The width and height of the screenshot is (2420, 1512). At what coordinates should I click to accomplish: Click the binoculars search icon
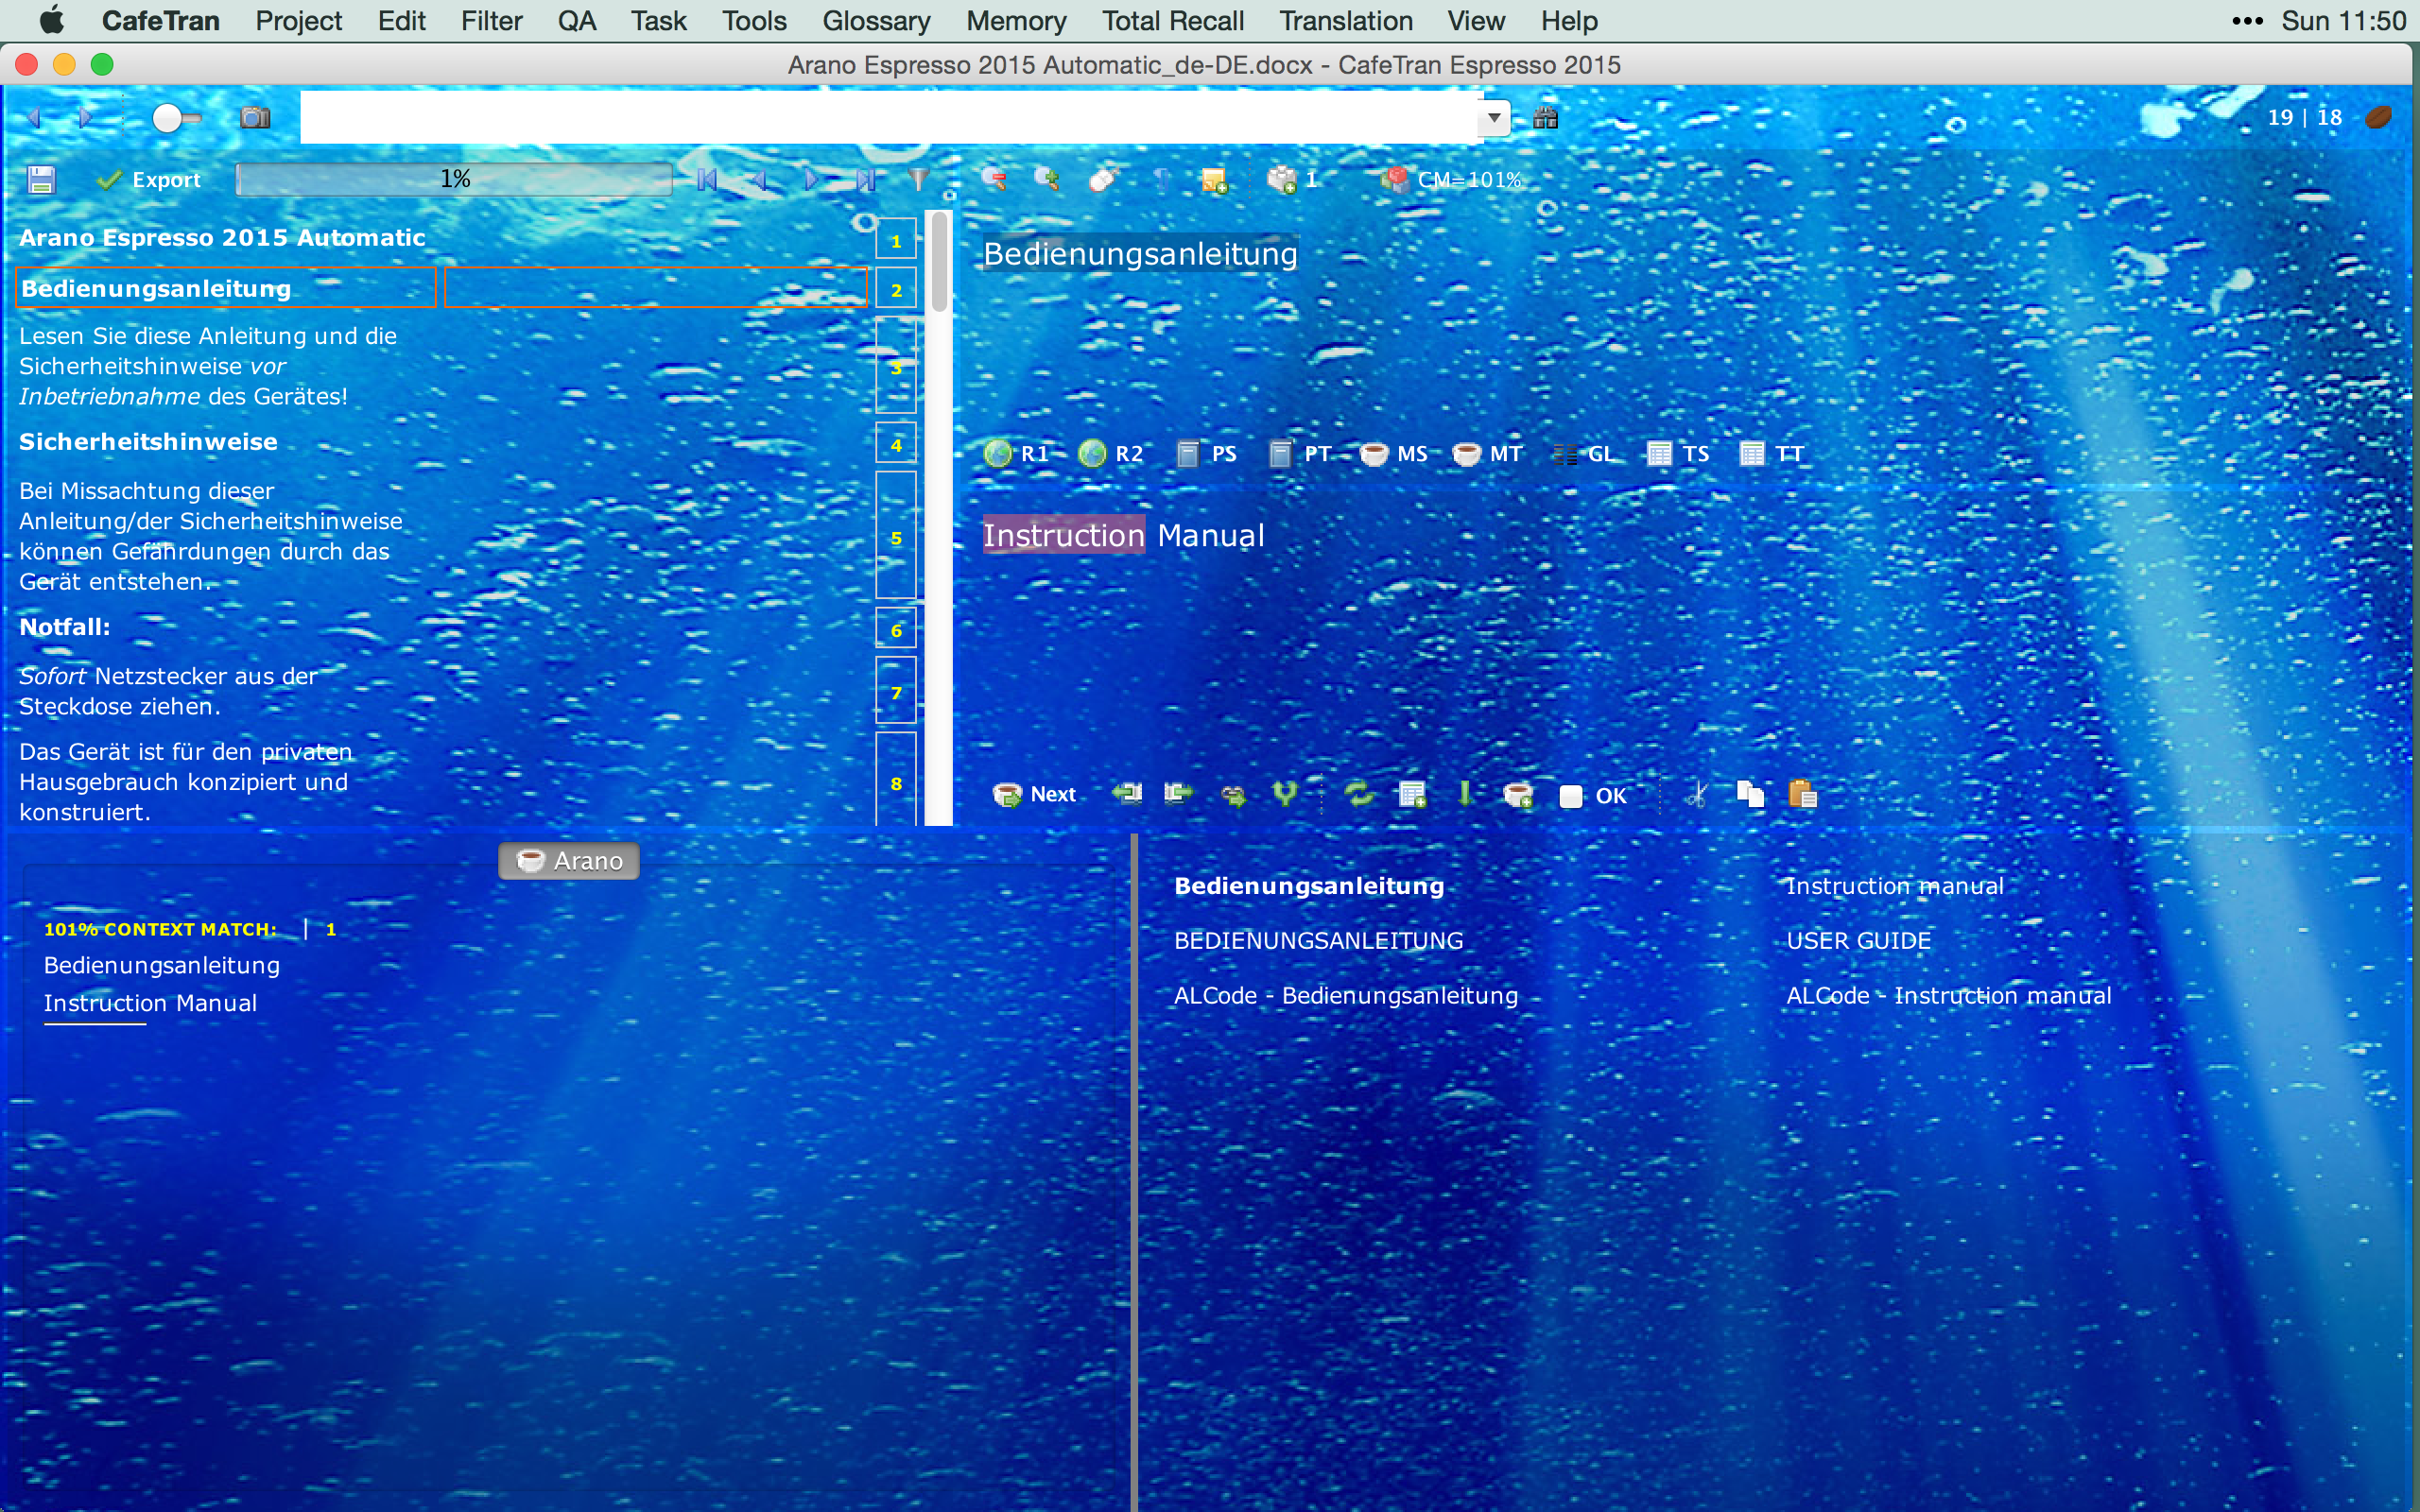point(1545,118)
